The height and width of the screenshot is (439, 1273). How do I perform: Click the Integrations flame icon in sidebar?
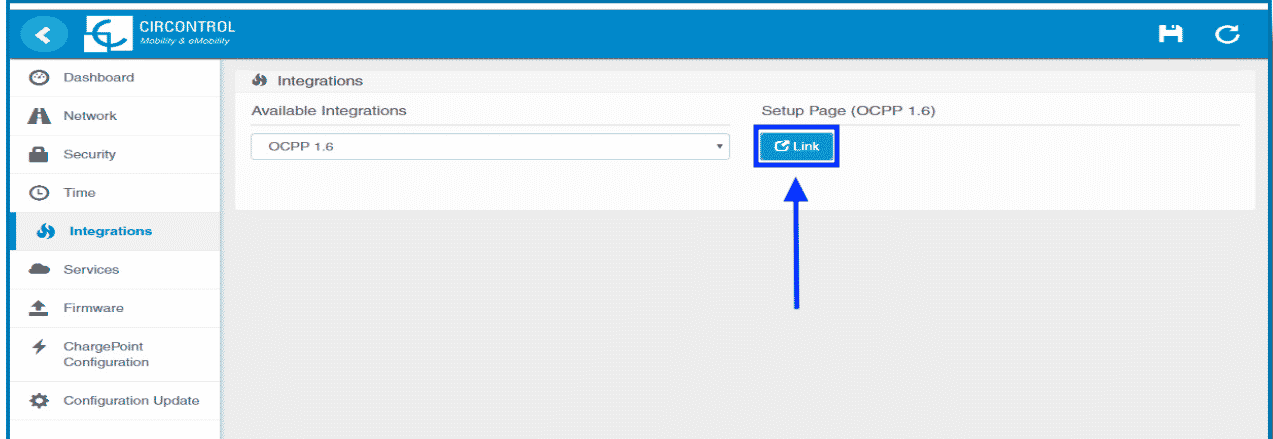pyautogui.click(x=45, y=231)
